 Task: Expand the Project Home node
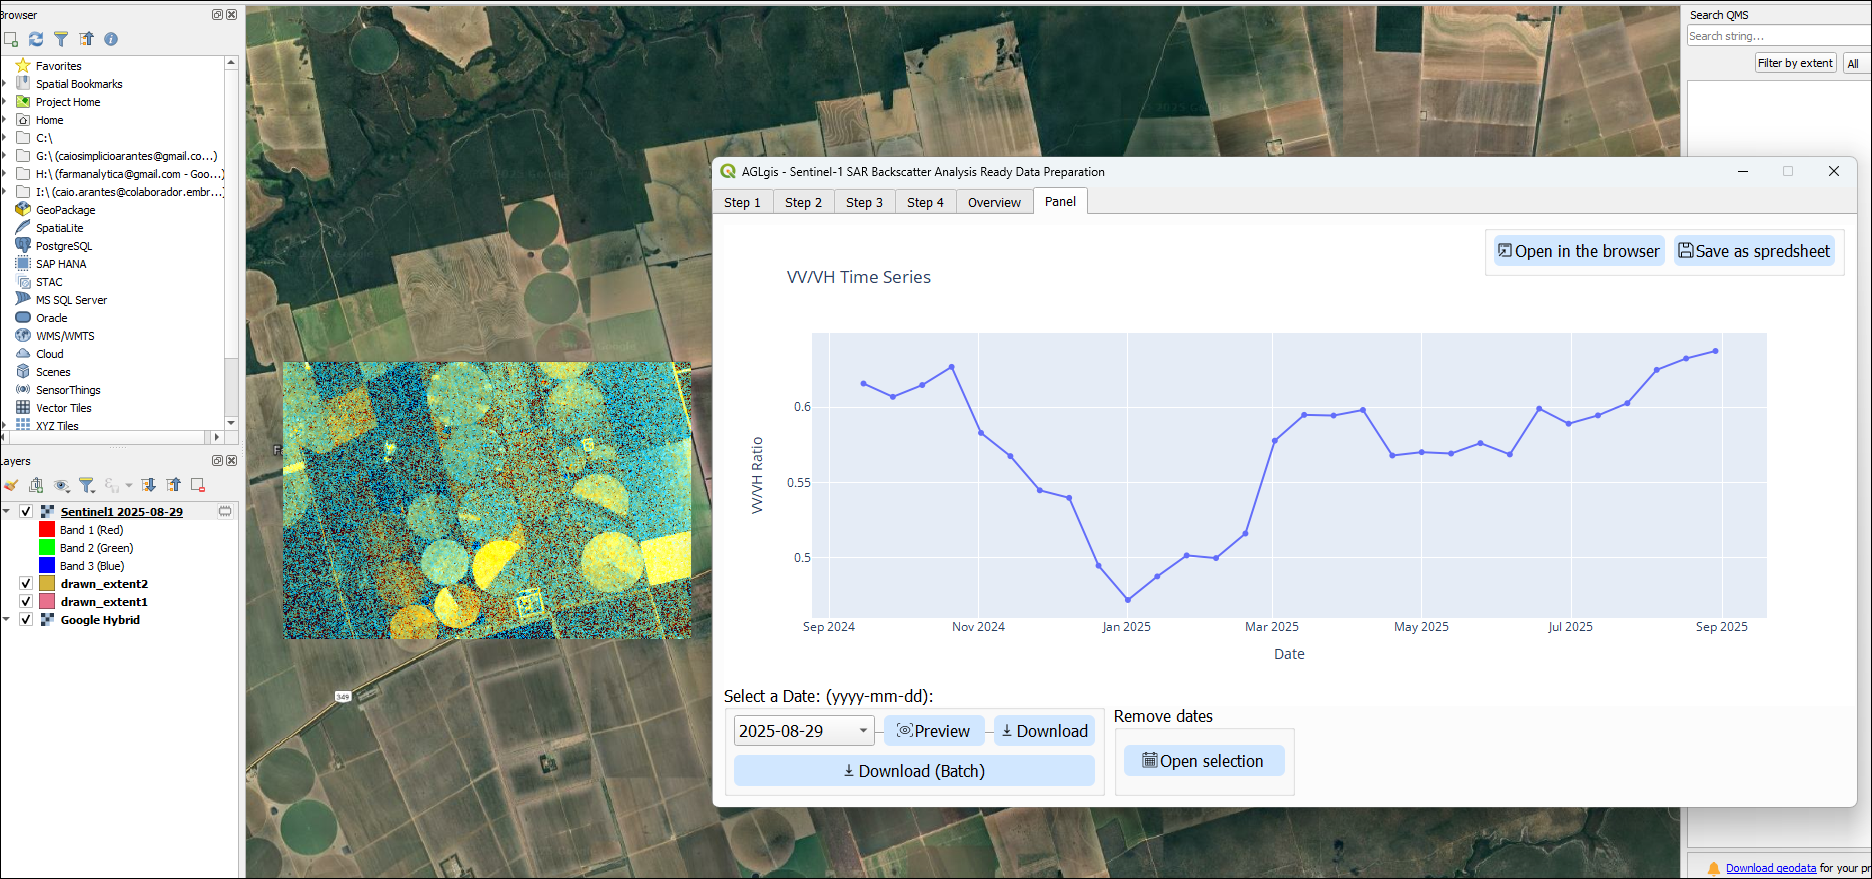pyautogui.click(x=4, y=102)
